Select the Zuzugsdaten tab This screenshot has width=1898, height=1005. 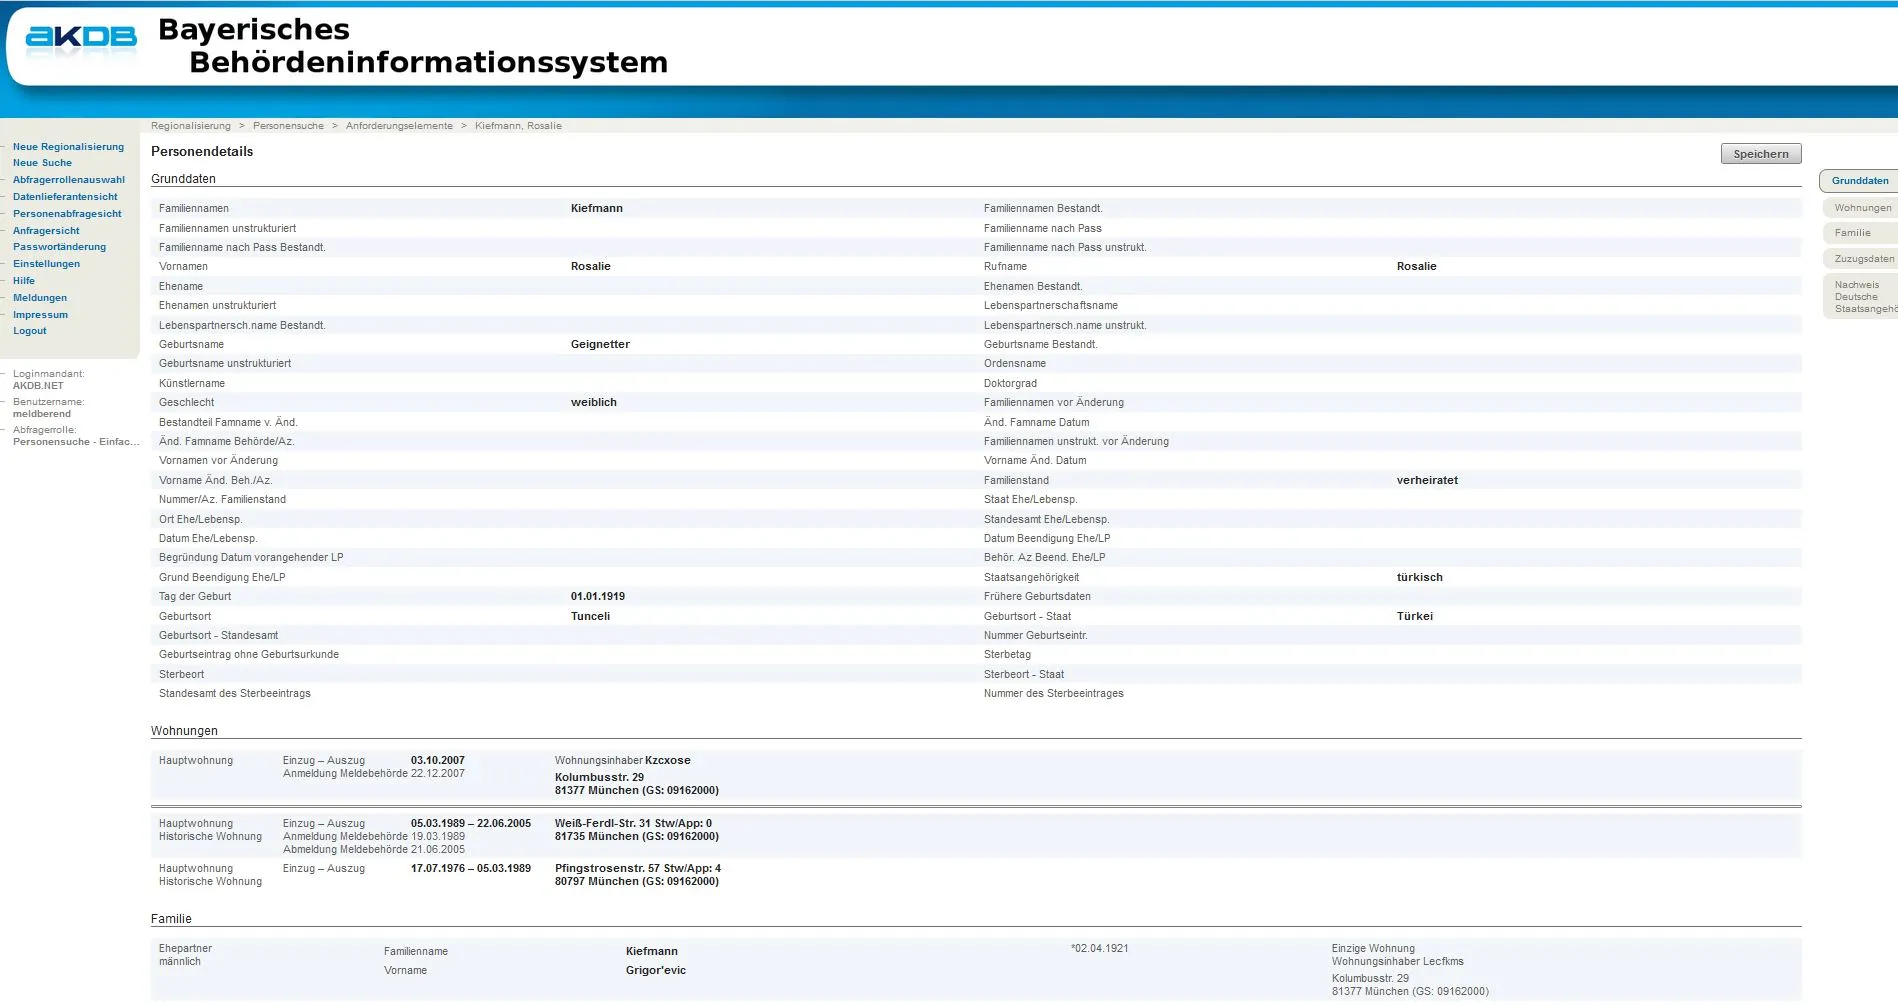1863,259
